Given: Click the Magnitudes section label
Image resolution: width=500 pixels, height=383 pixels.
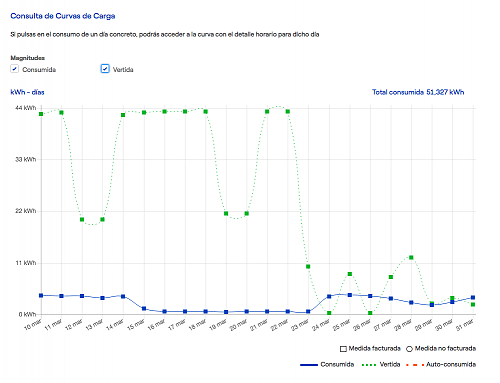Looking at the screenshot, I should point(28,58).
